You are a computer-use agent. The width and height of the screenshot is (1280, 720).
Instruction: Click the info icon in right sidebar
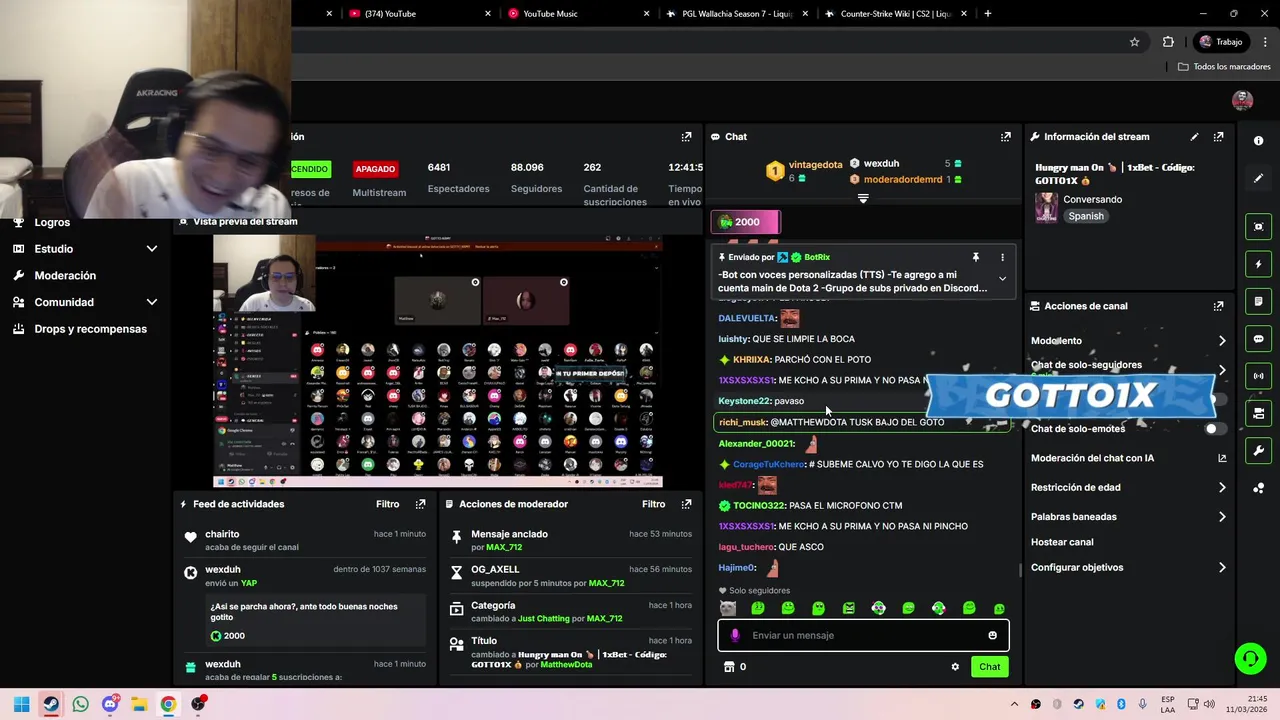pos(1258,141)
